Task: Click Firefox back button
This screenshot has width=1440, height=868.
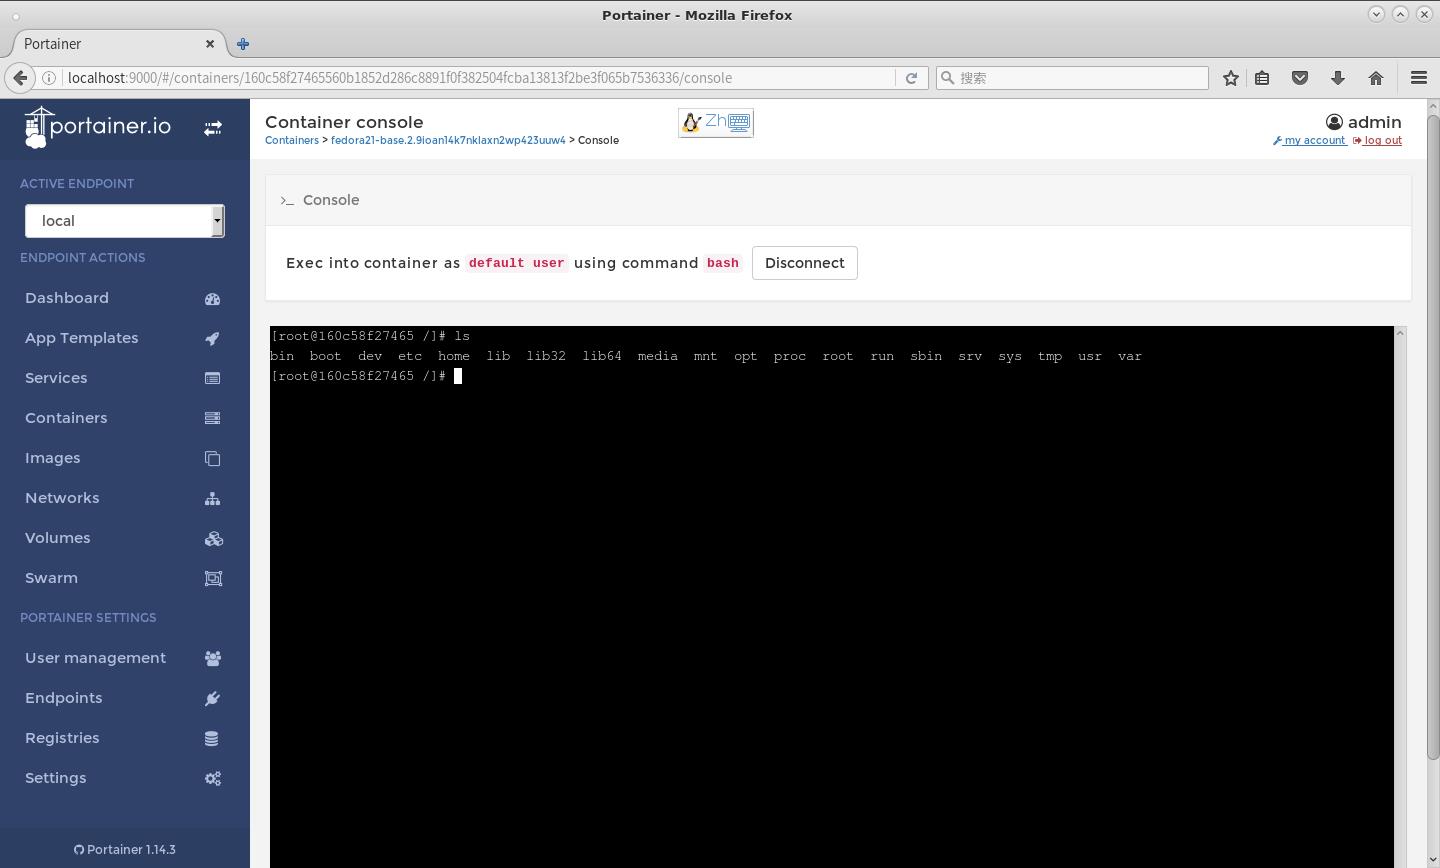Action: [x=20, y=78]
